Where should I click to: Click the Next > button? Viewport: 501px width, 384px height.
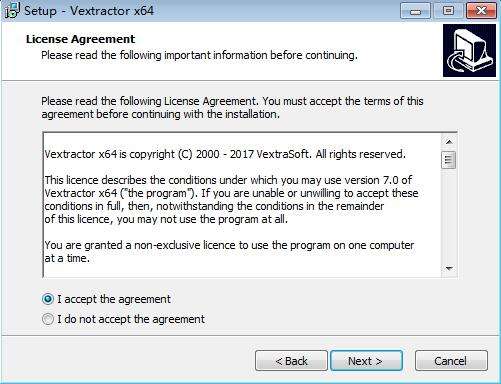point(366,361)
